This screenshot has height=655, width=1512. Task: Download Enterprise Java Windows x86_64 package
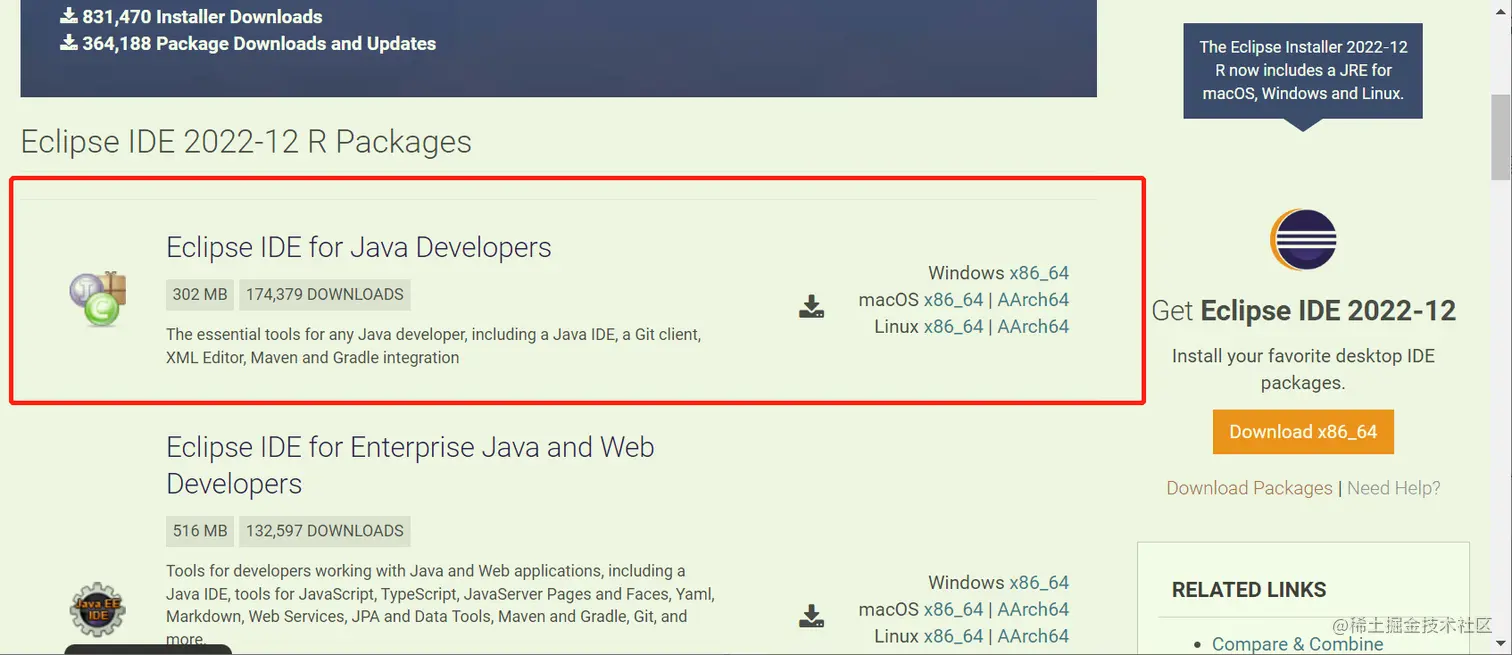coord(1039,583)
